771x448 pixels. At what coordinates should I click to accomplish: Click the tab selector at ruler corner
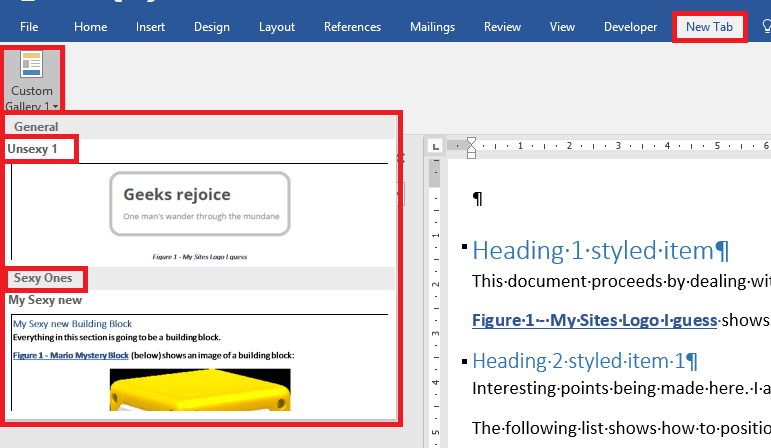point(435,147)
